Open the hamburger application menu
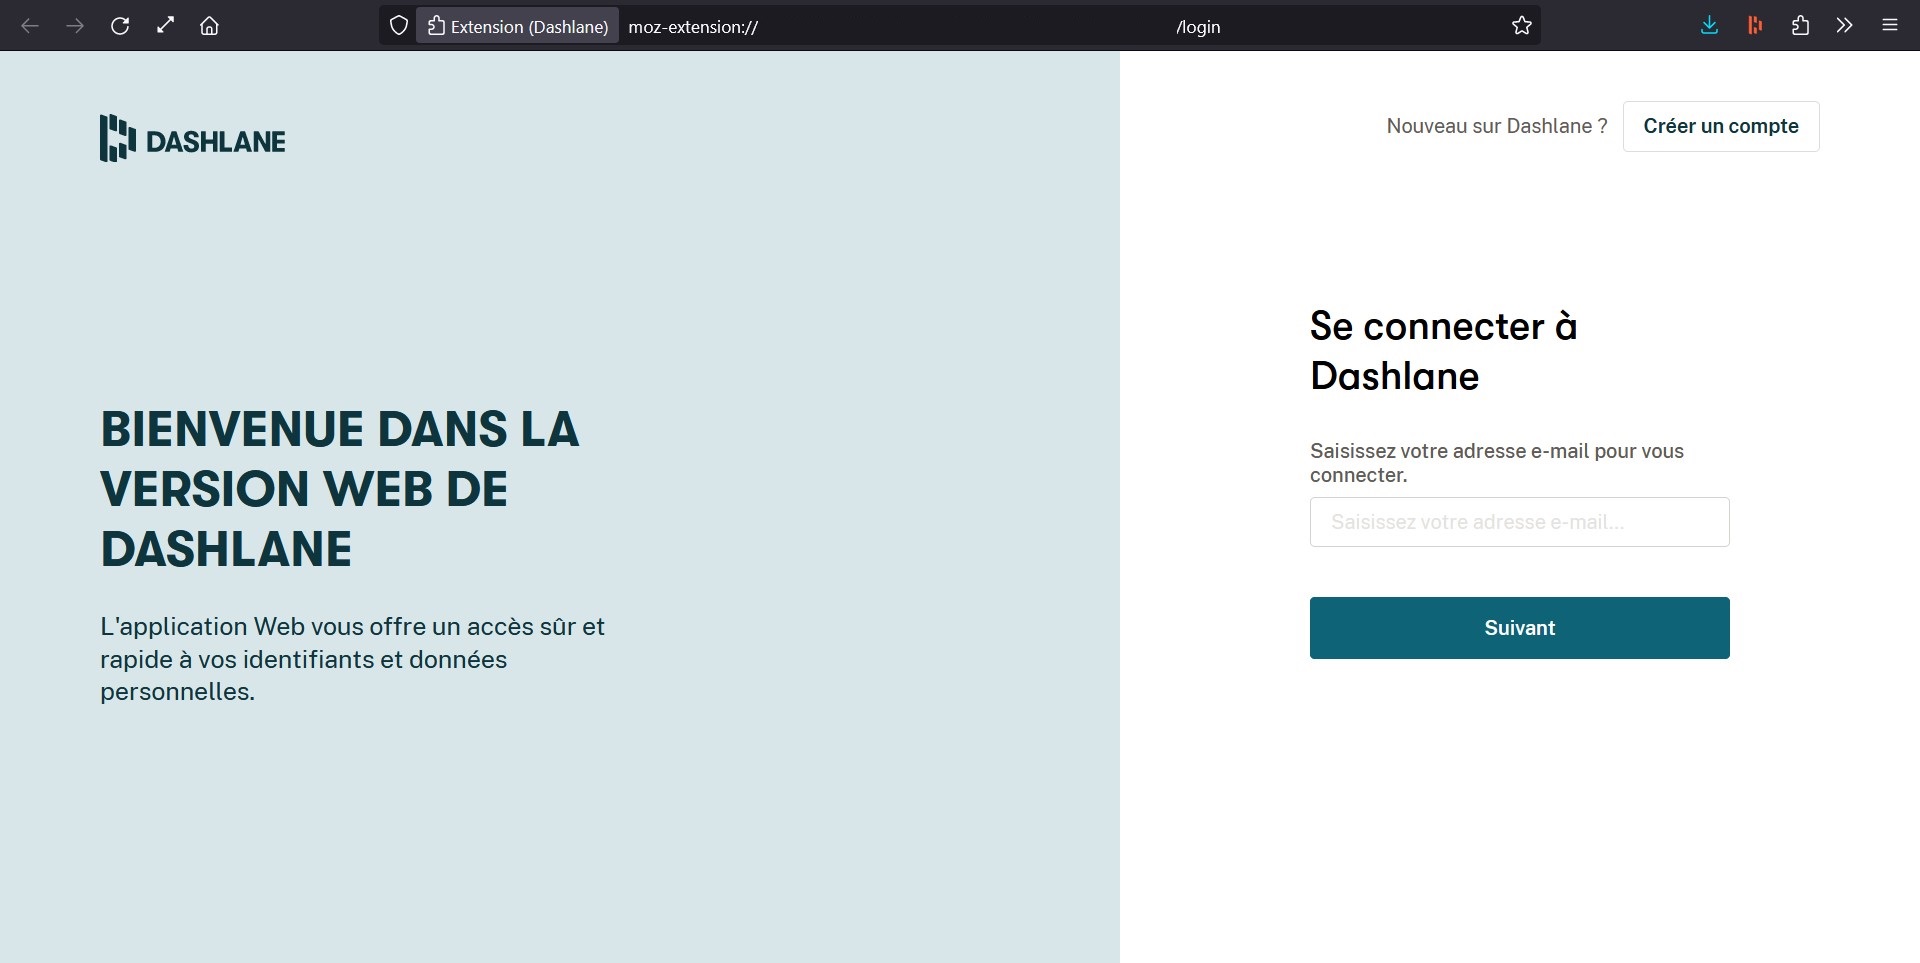 [1889, 26]
